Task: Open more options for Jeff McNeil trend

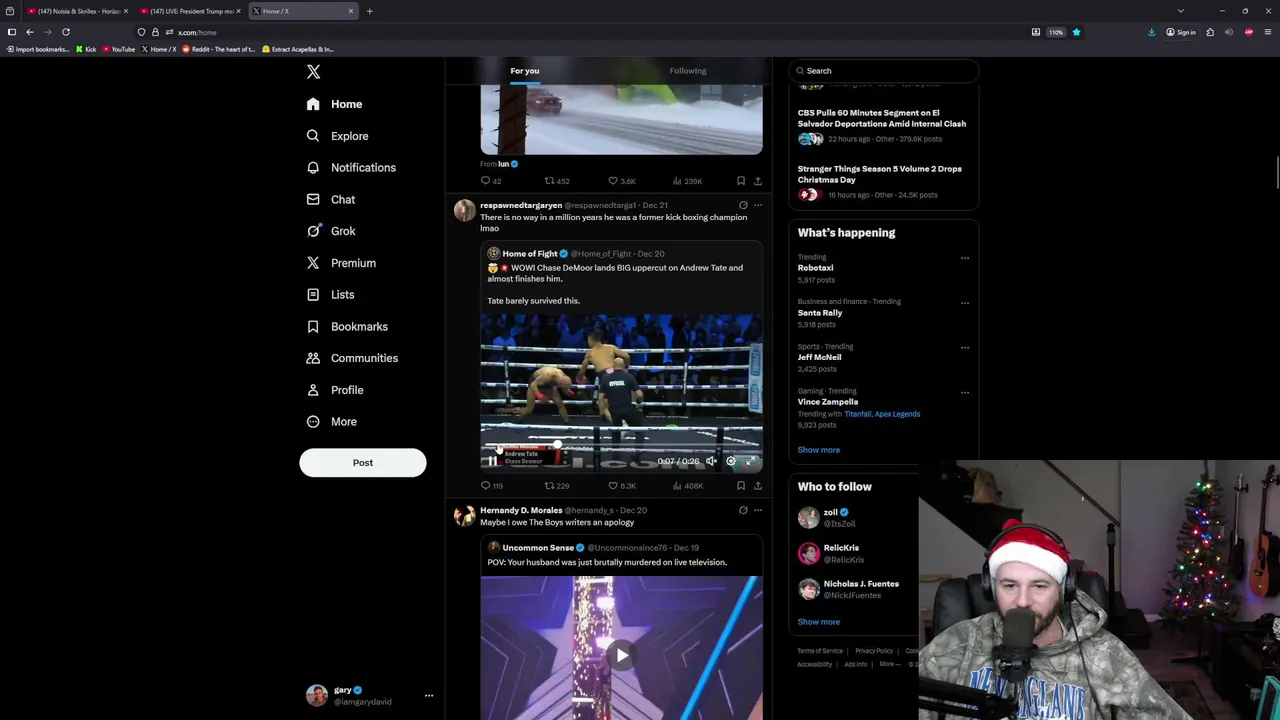Action: 965,348
